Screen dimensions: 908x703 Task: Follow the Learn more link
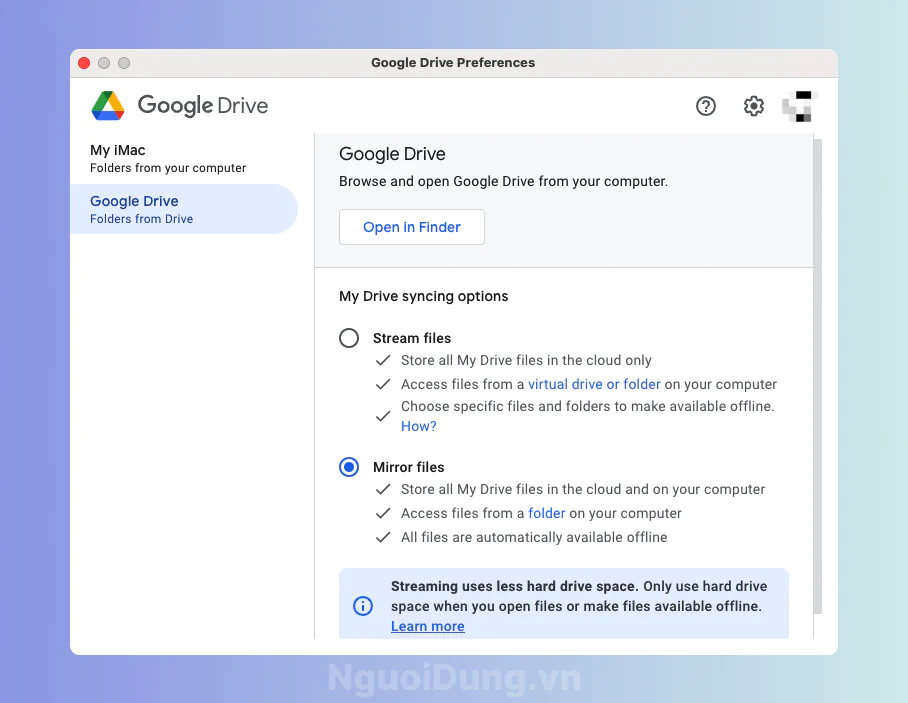point(427,626)
